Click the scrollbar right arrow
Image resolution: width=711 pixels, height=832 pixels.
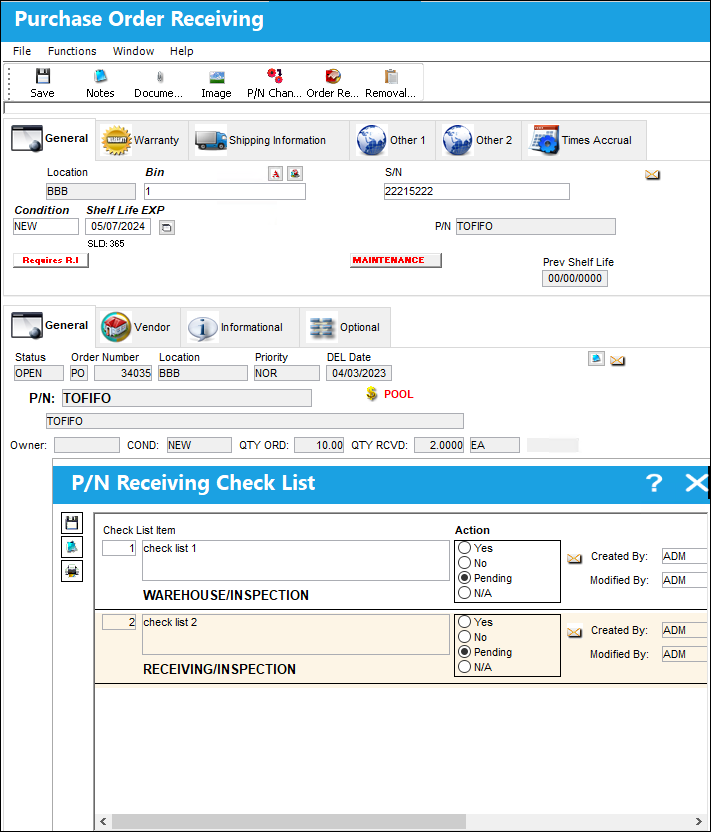(x=699, y=821)
